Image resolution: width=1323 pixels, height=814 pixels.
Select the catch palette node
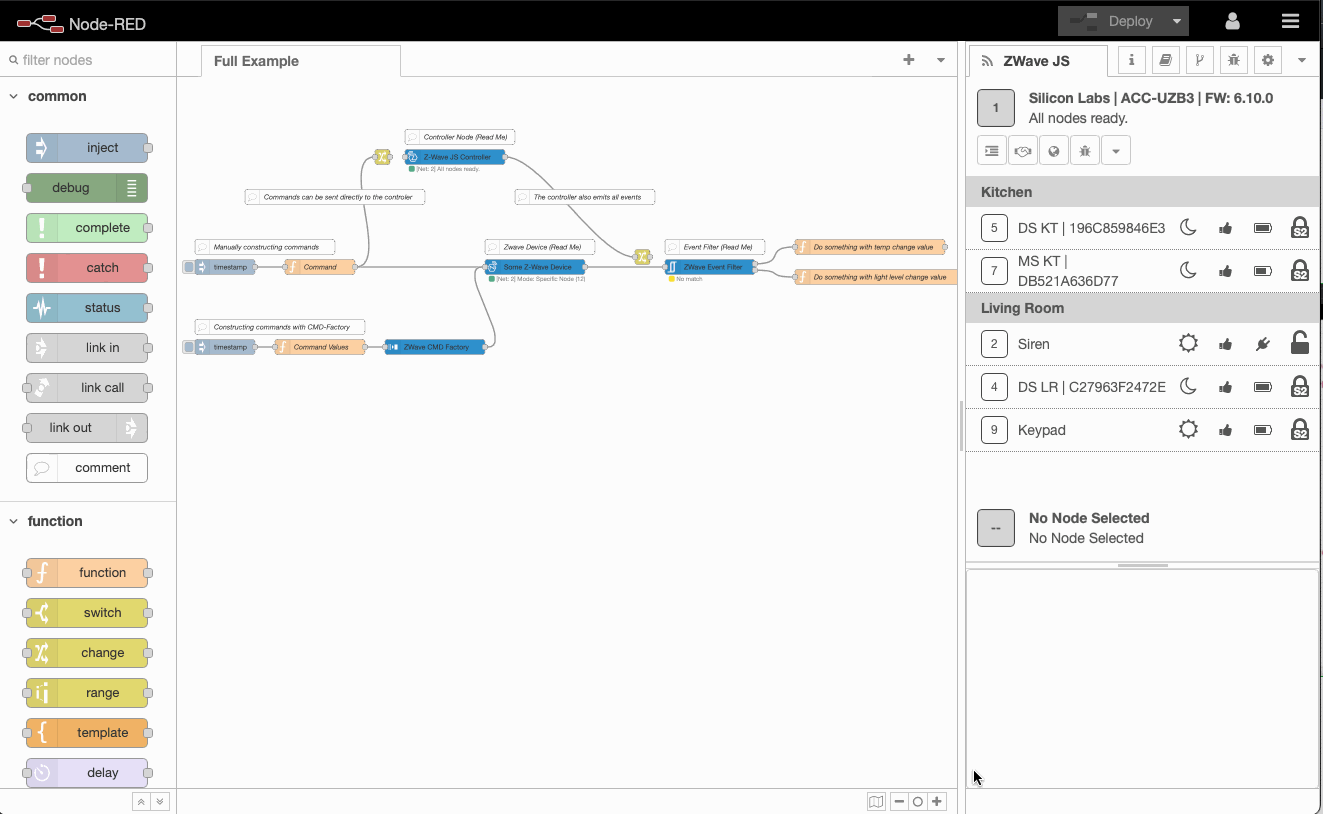click(87, 268)
